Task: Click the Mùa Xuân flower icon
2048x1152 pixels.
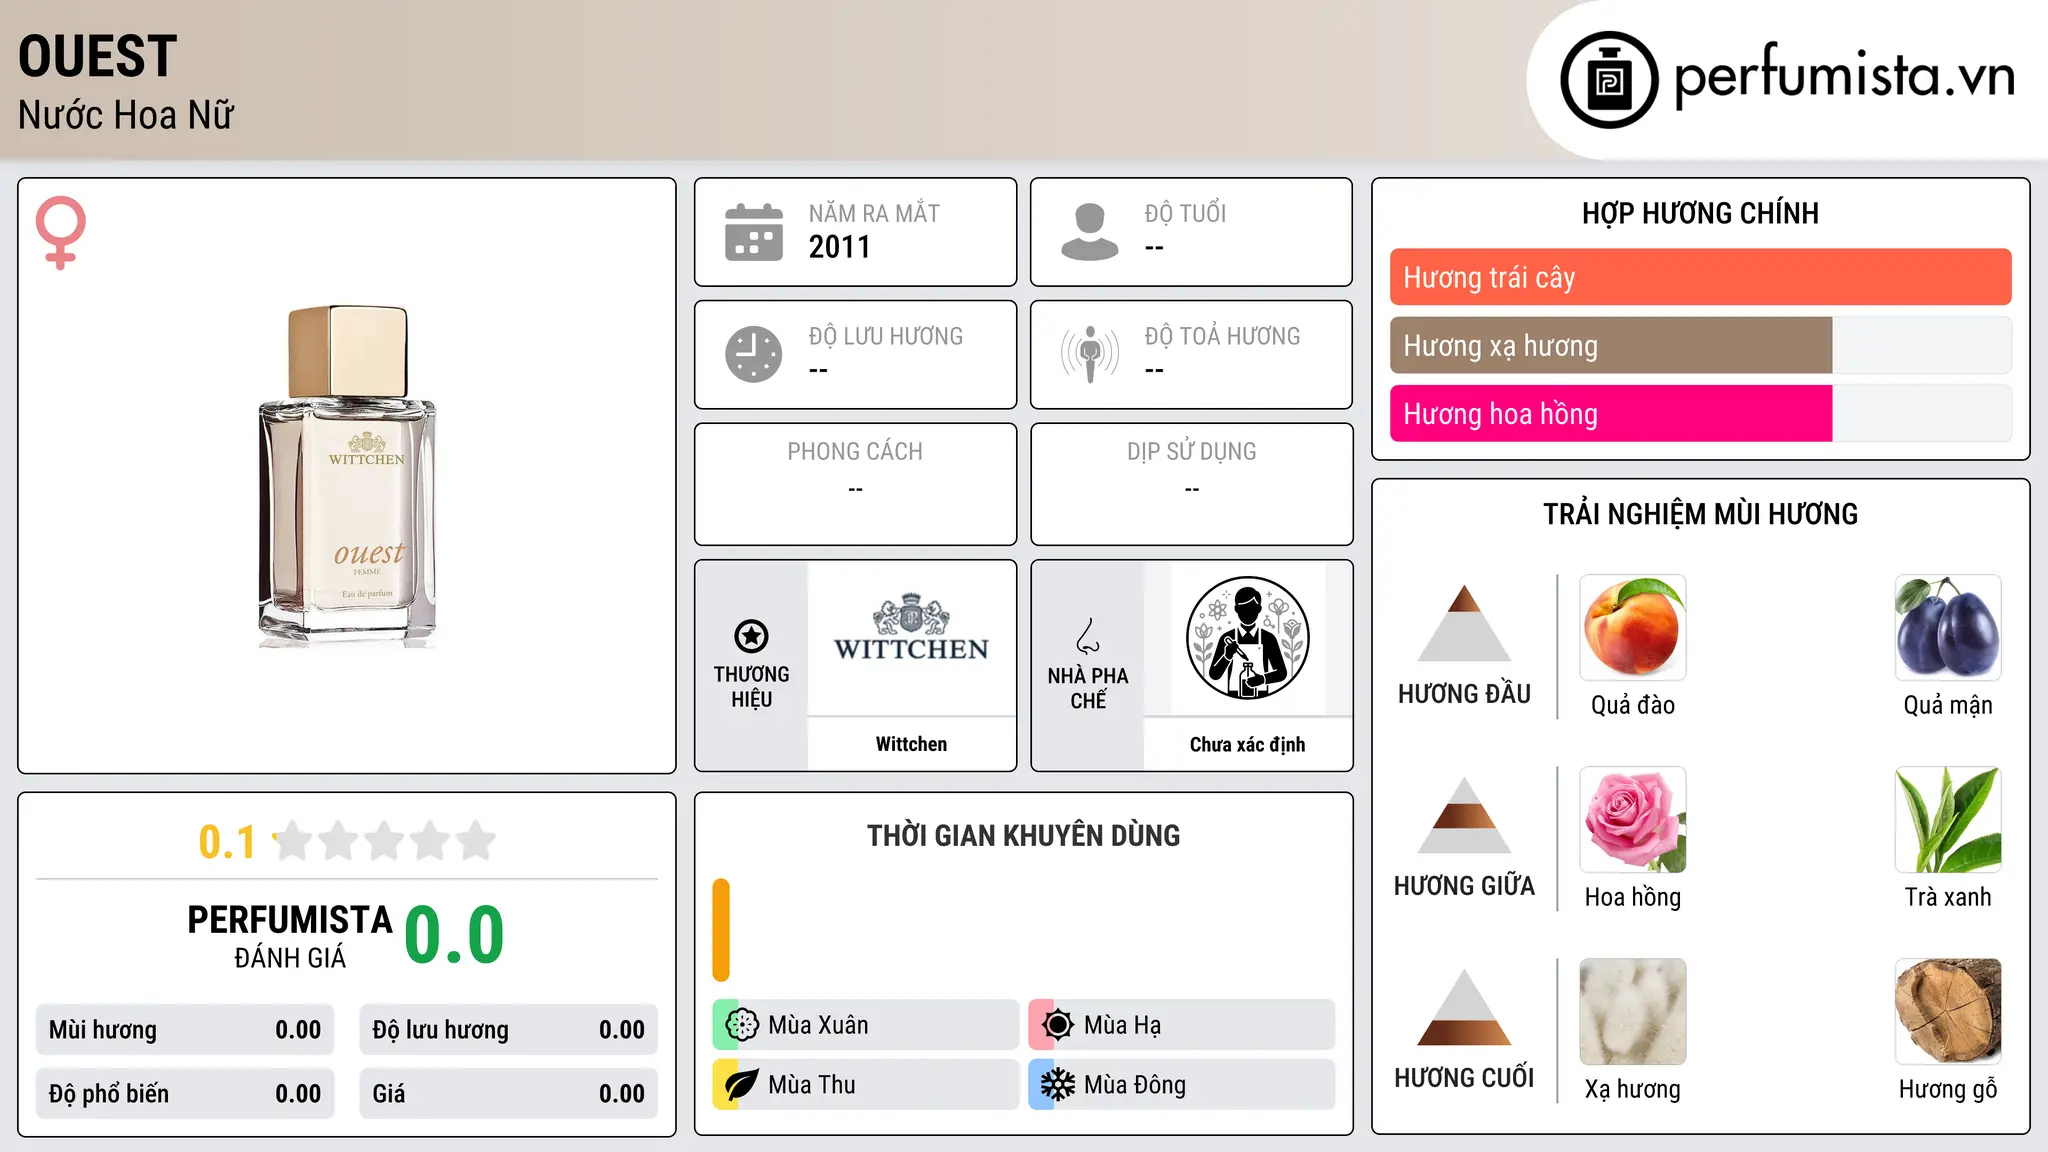Action: (x=742, y=1025)
